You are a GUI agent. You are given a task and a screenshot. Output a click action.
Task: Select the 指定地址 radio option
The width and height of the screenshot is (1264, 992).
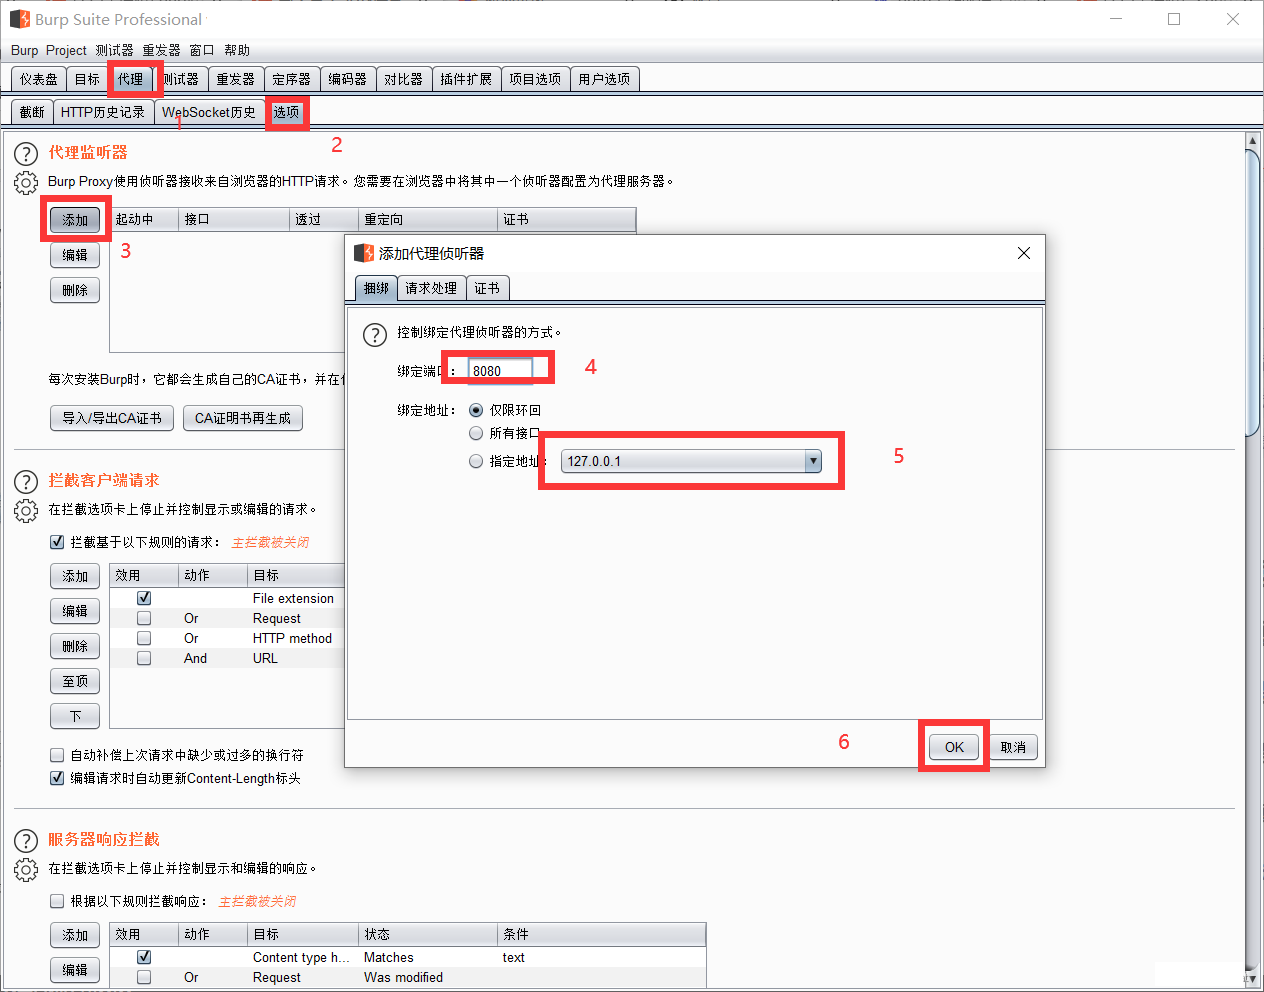476,461
